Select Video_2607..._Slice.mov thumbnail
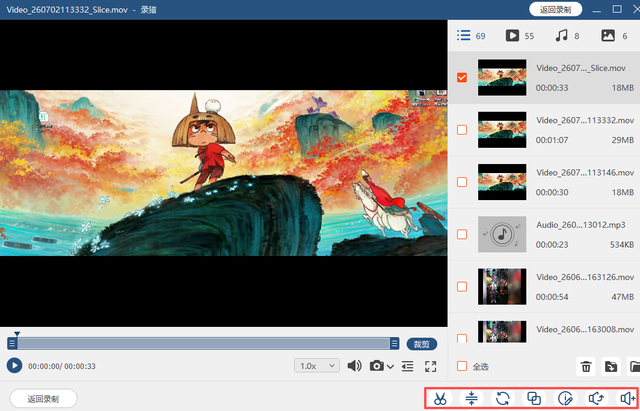 (502, 78)
